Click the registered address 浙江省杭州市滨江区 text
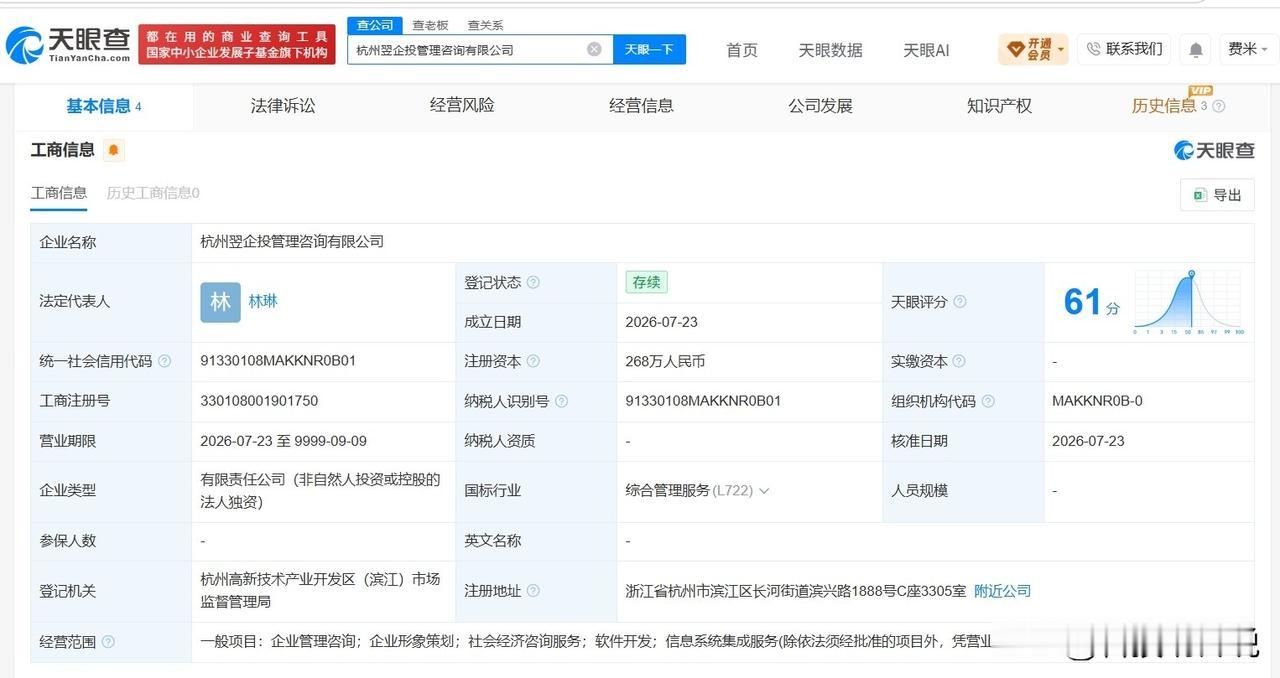 [795, 591]
